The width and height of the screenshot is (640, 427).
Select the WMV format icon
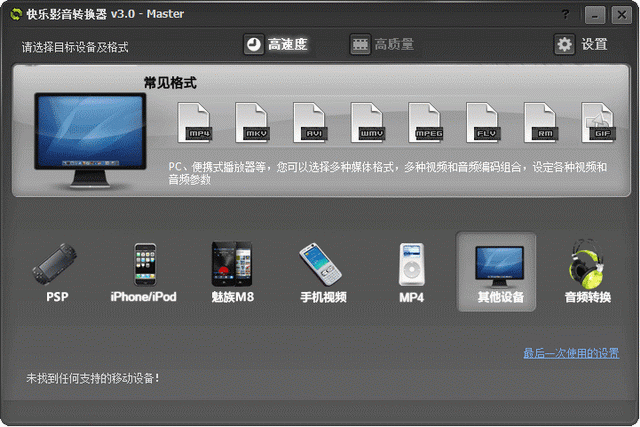coord(370,123)
